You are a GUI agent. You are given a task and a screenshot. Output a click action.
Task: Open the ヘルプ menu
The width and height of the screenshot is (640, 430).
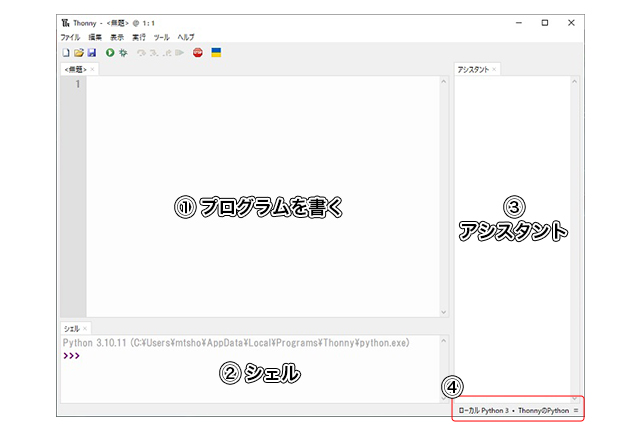[186, 37]
